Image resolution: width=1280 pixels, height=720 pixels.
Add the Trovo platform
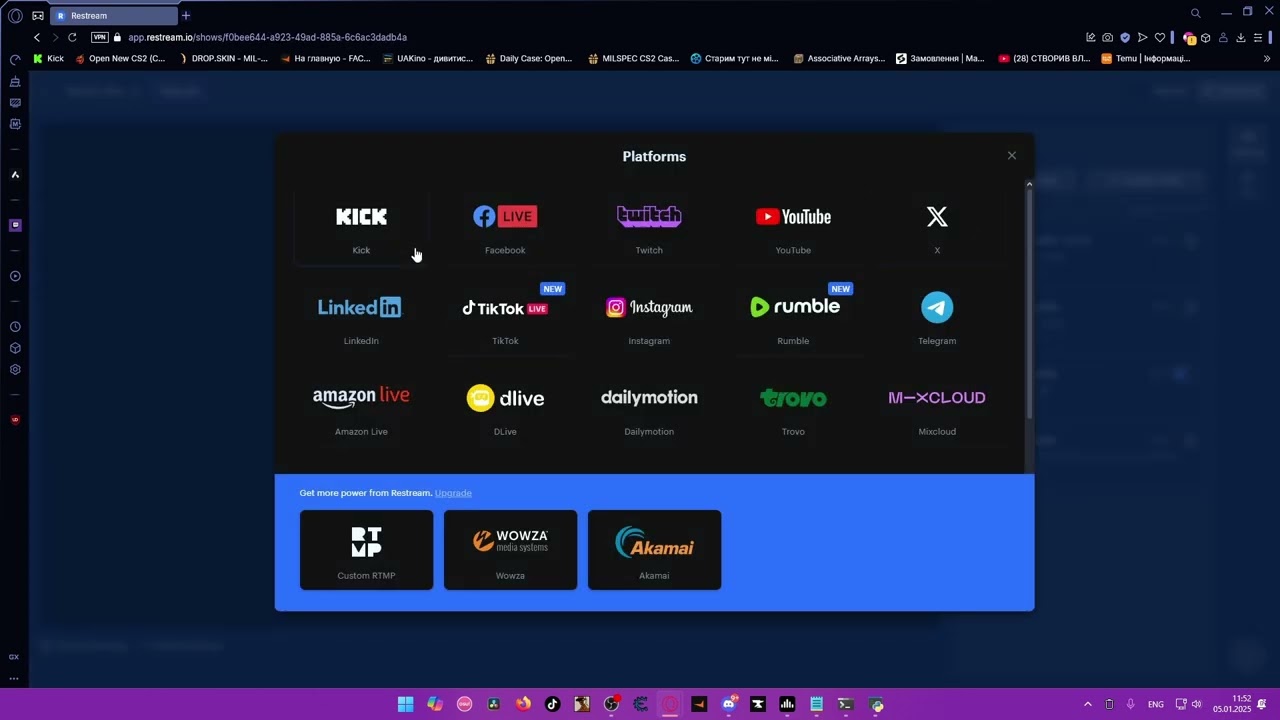tap(793, 411)
